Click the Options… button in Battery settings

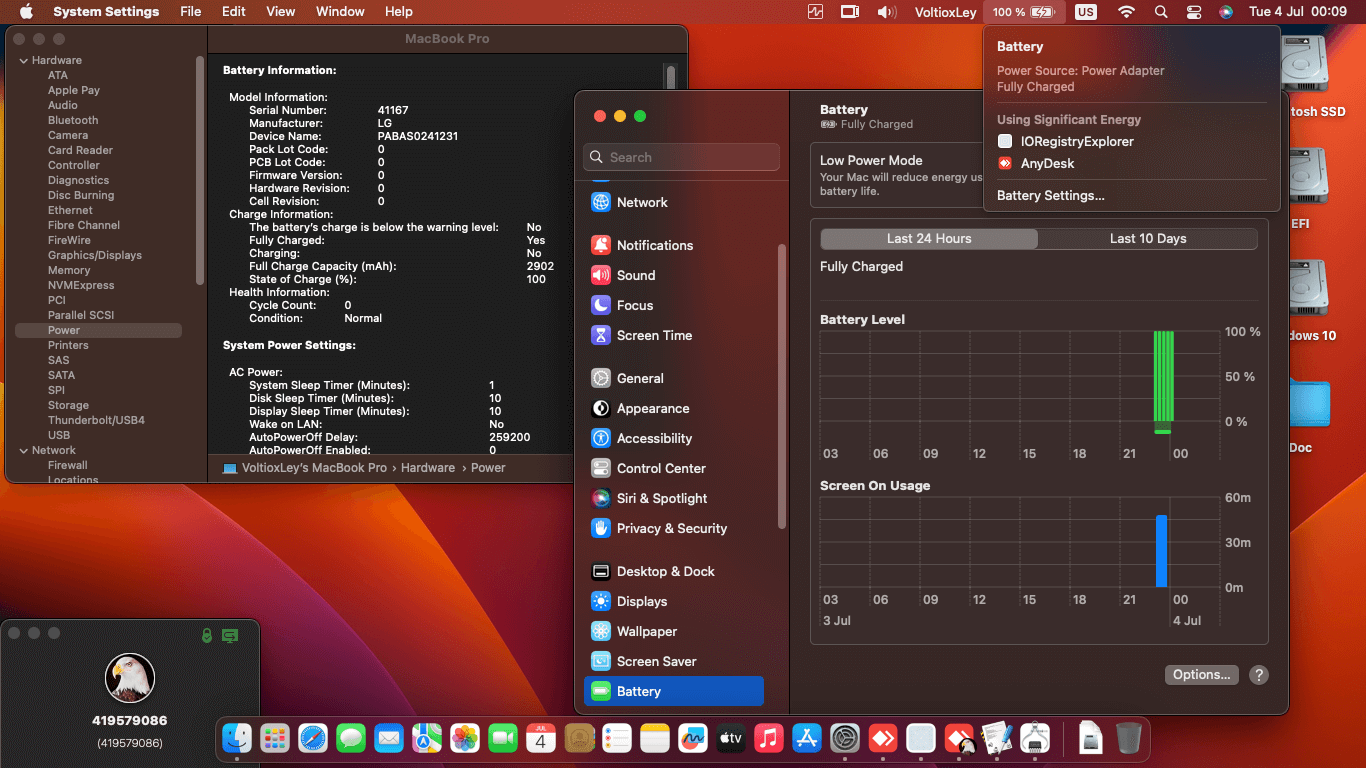click(x=1202, y=675)
